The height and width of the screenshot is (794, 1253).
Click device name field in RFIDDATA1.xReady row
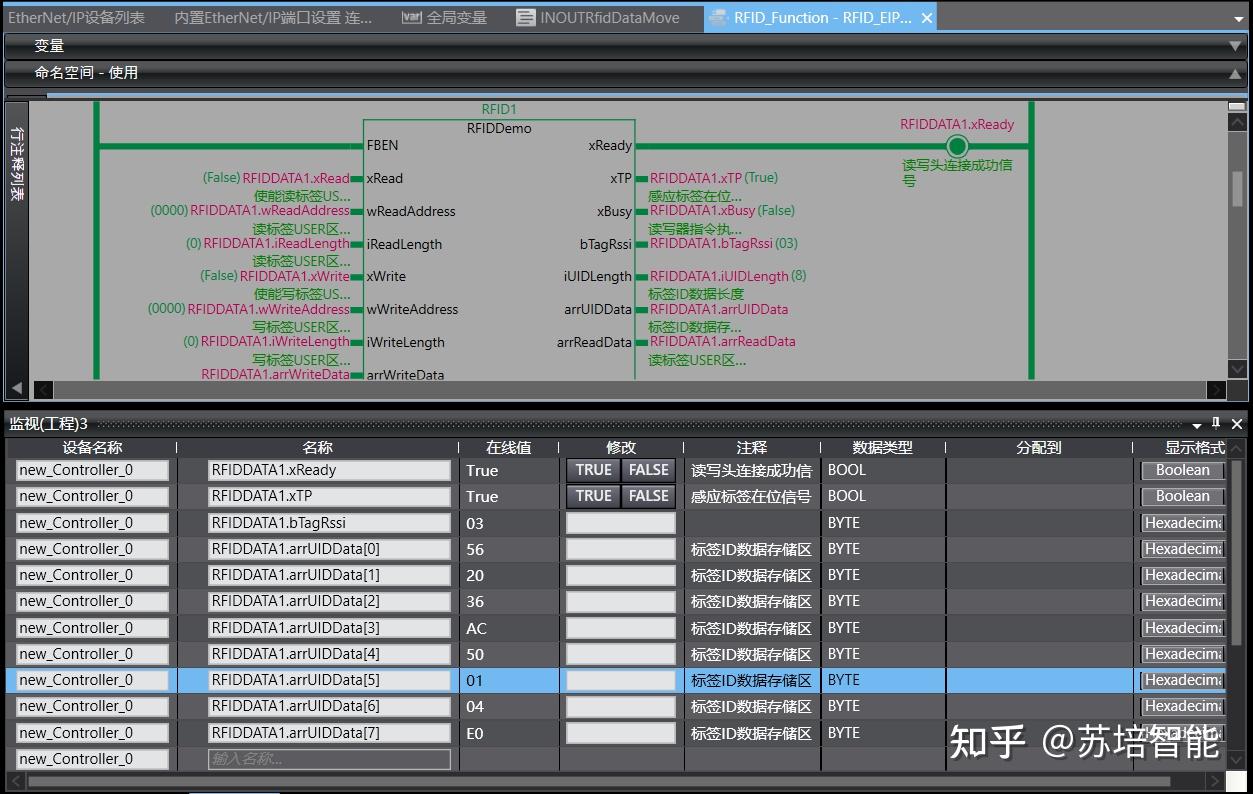pos(92,470)
